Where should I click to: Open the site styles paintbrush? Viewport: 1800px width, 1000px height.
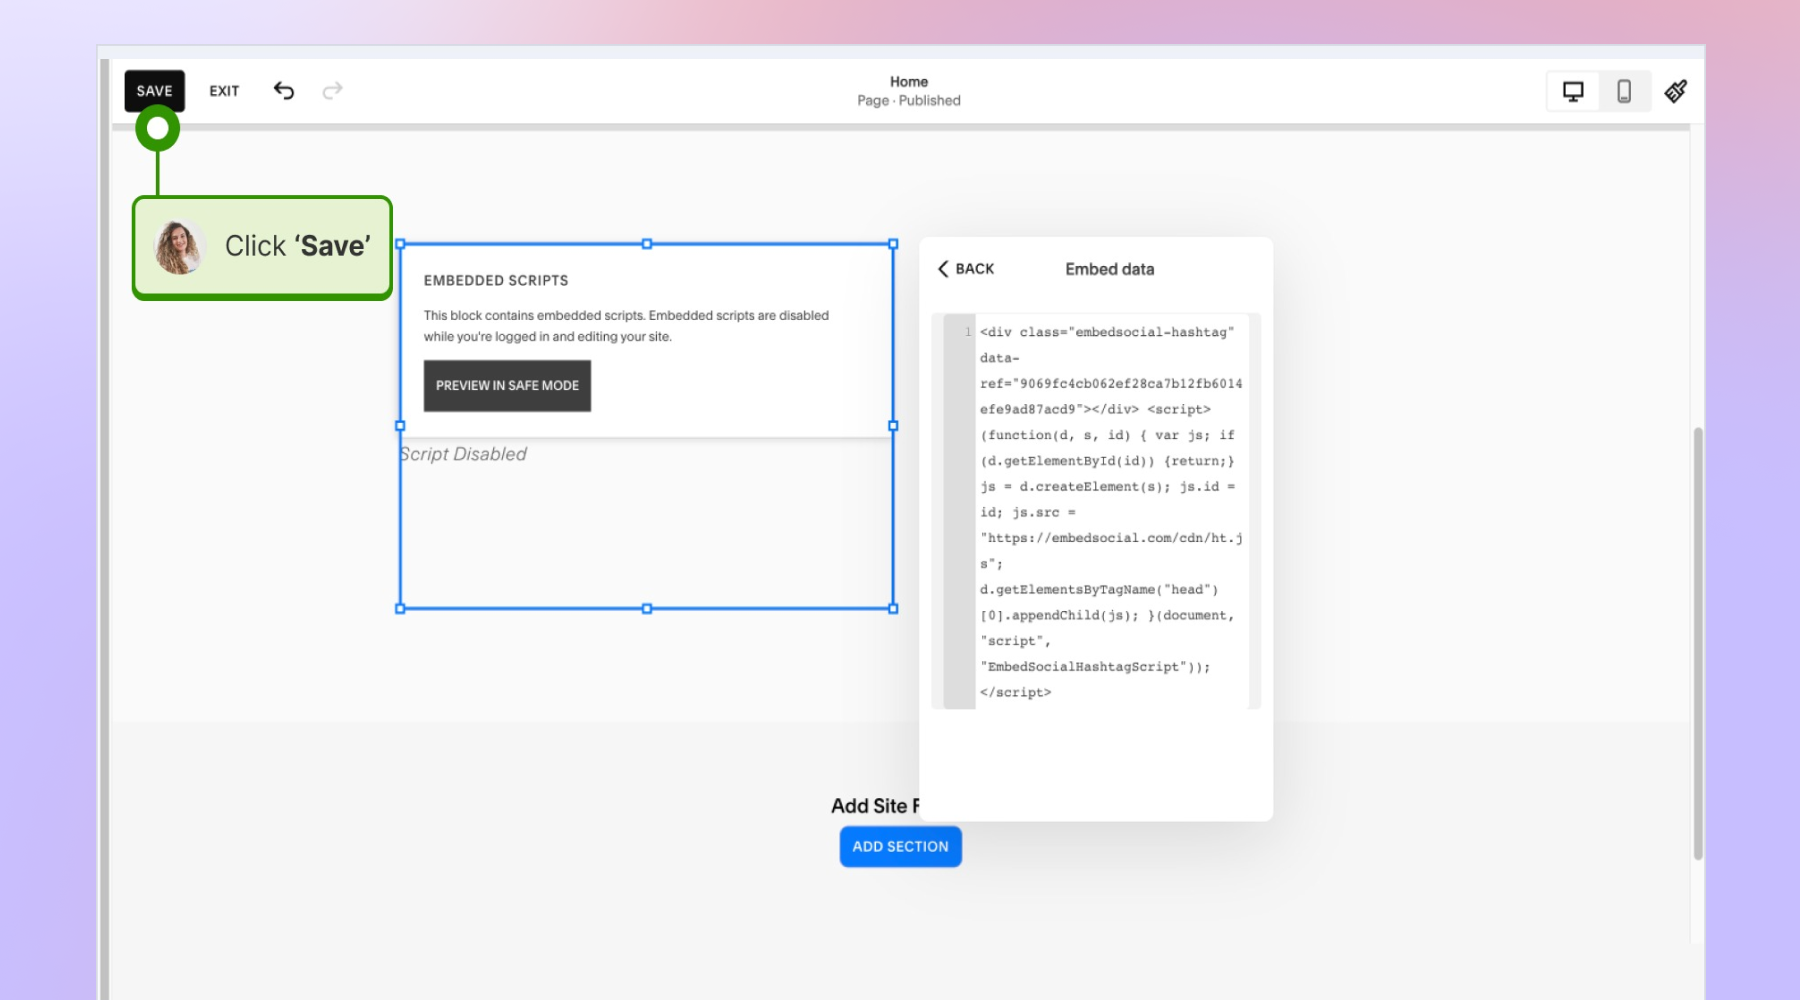1676,92
